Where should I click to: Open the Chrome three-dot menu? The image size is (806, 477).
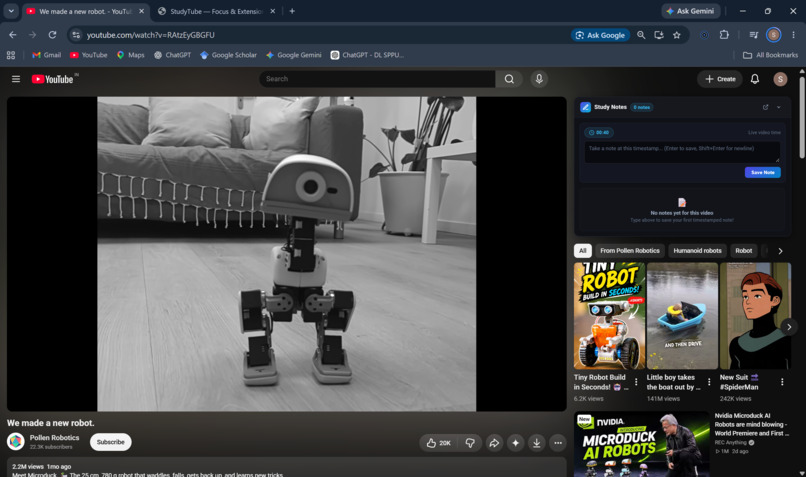[x=793, y=35]
